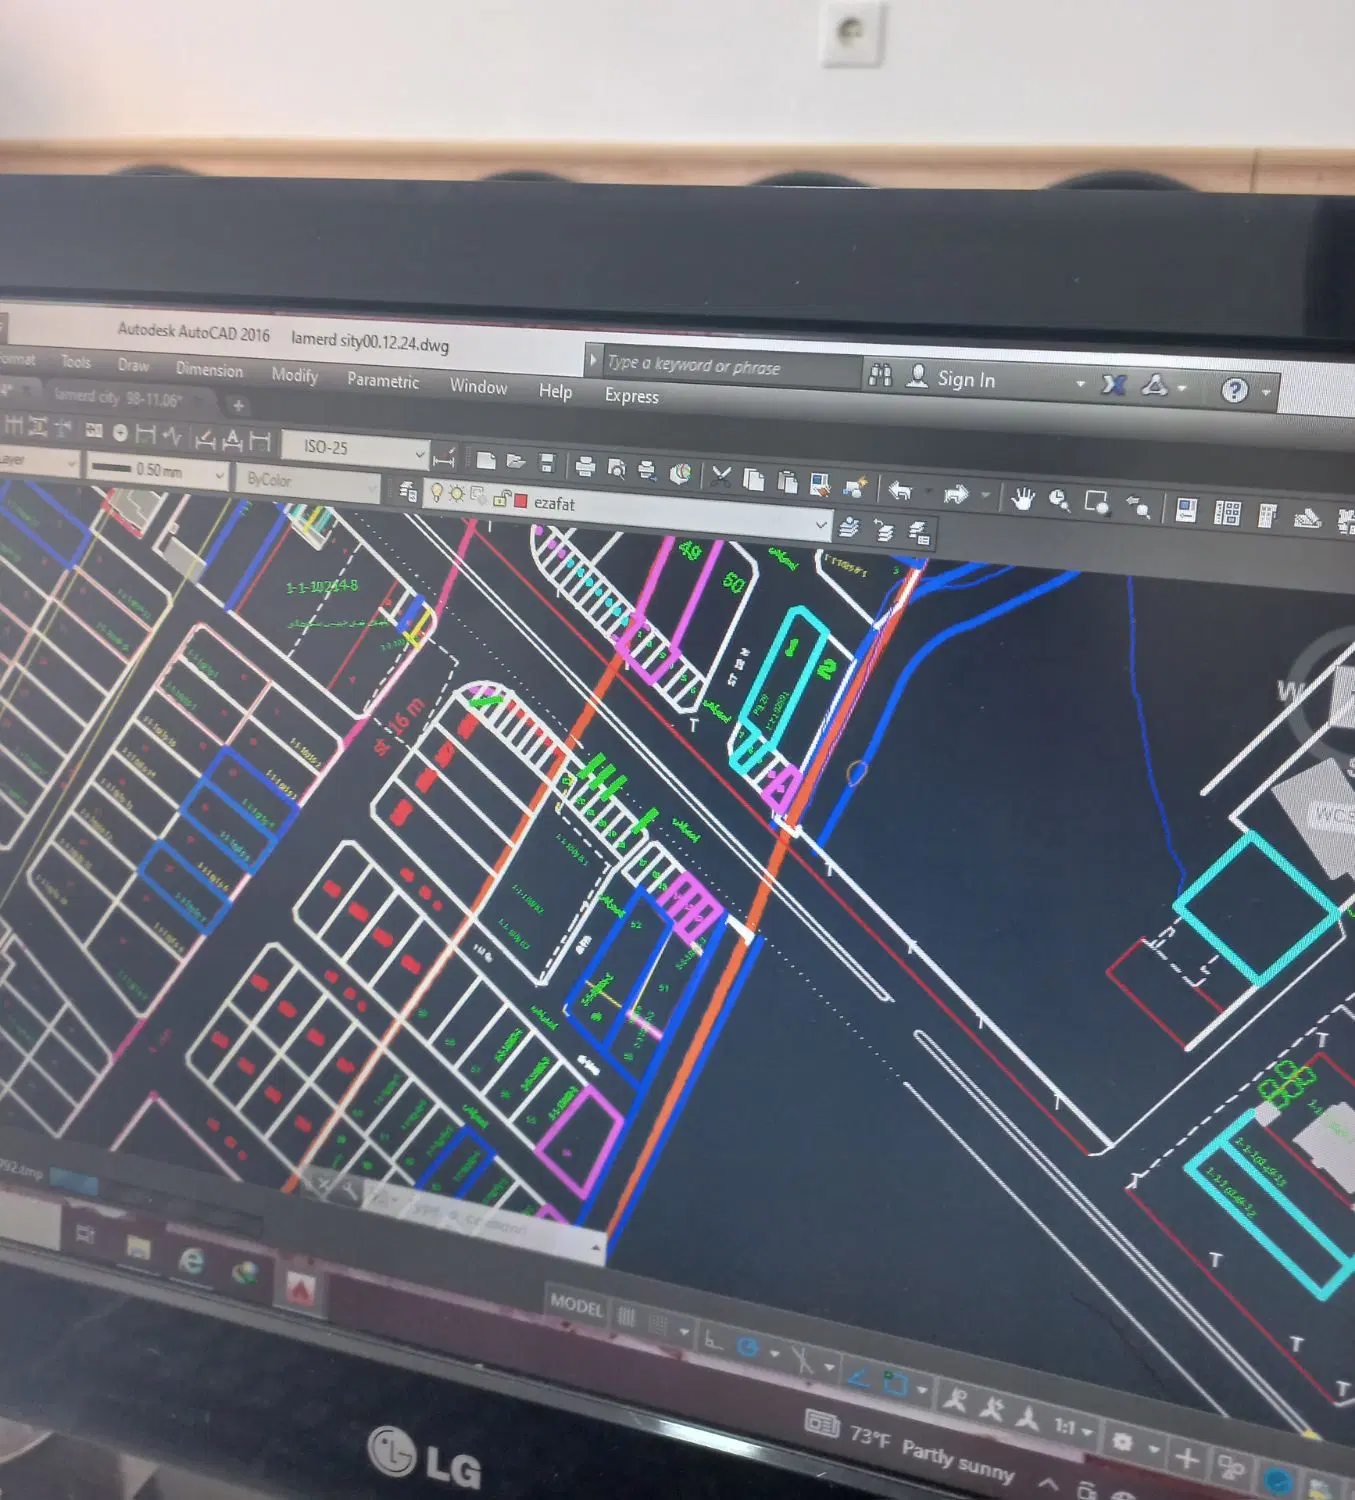The height and width of the screenshot is (1500, 1355).
Task: Toggle the layer on/off light bulb
Action: click(x=437, y=492)
